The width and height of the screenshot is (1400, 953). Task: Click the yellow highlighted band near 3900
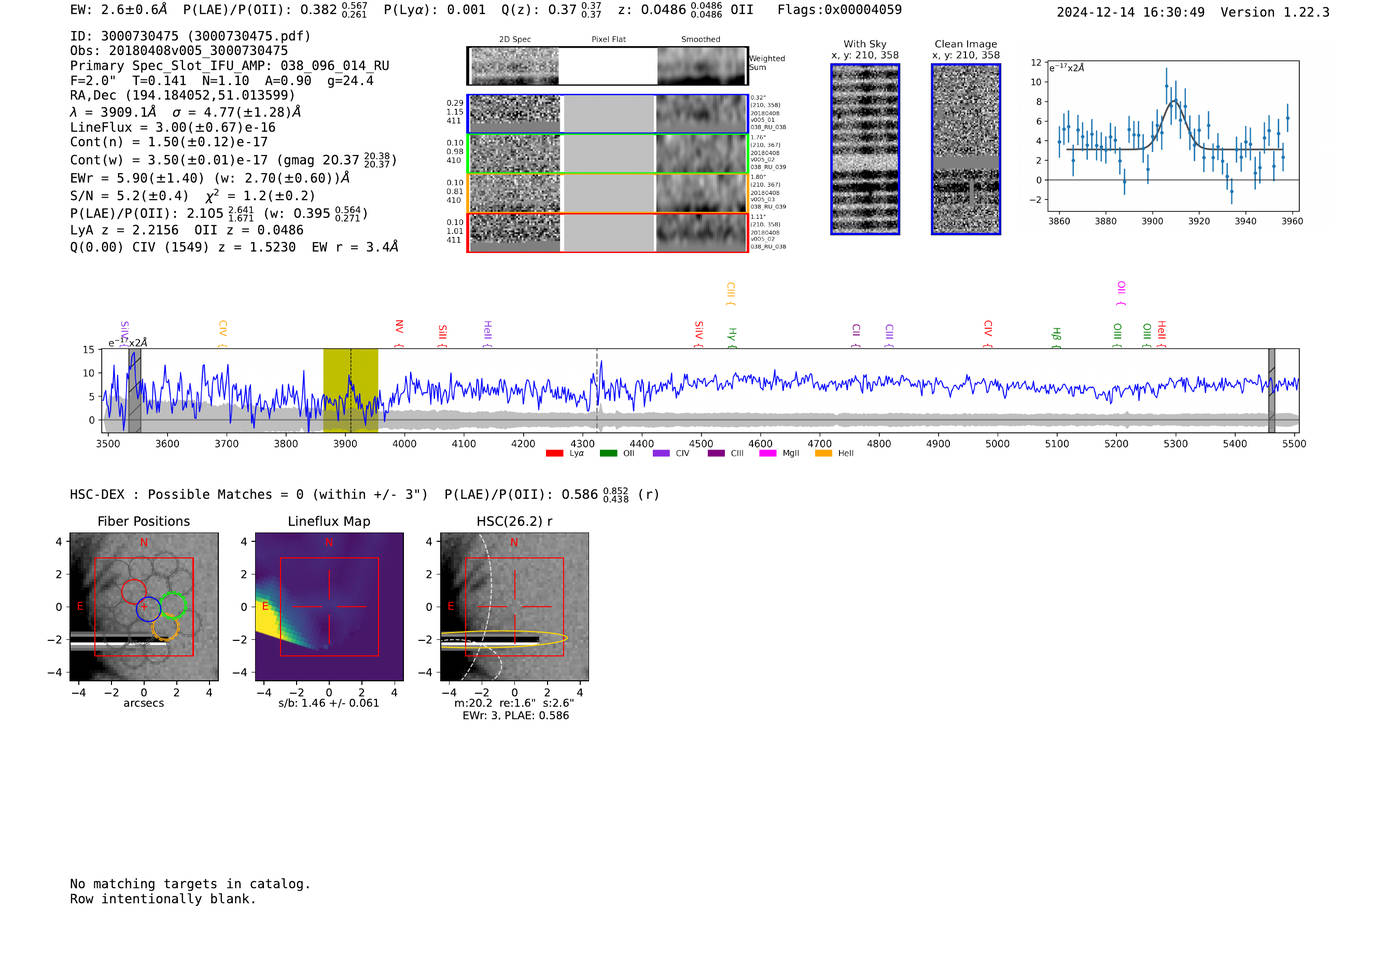(350, 391)
